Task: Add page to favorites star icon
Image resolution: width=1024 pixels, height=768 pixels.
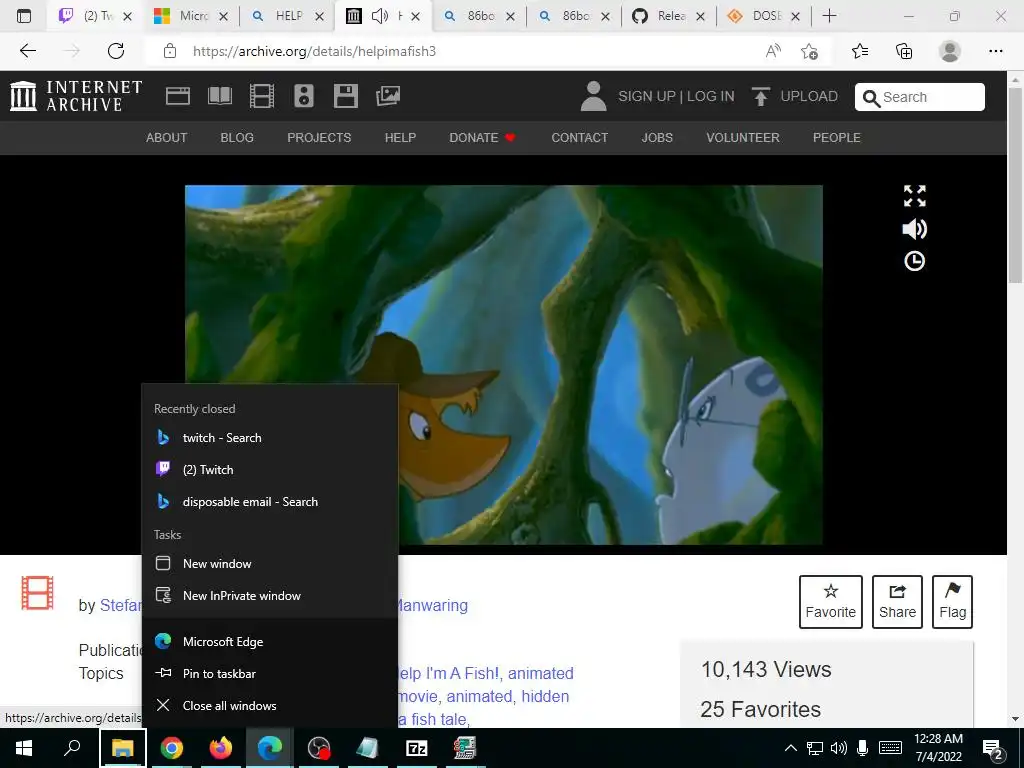Action: tap(810, 51)
